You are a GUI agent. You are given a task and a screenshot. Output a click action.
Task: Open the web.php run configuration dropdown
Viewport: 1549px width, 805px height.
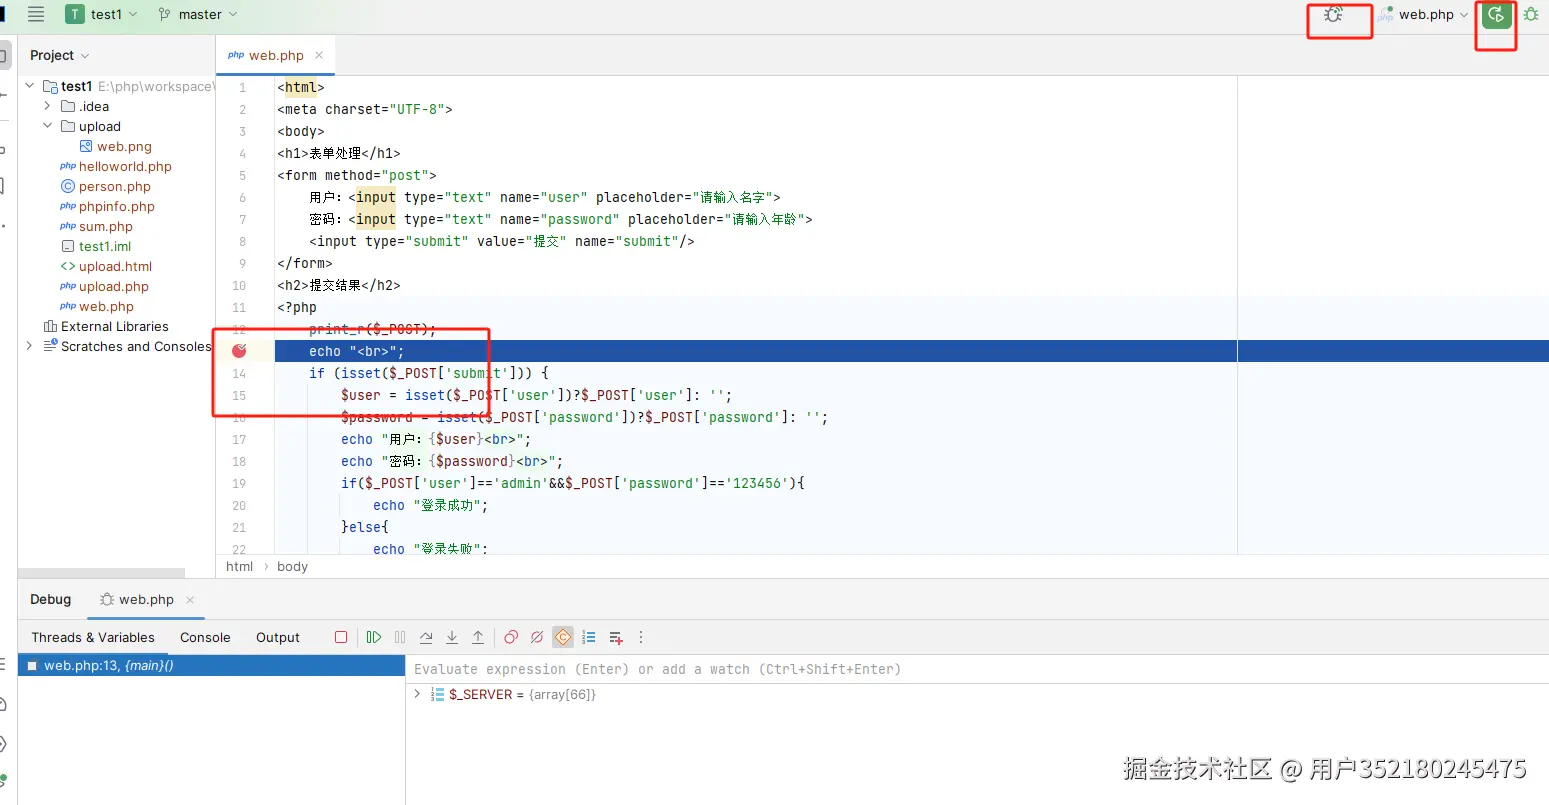[x=1424, y=15]
